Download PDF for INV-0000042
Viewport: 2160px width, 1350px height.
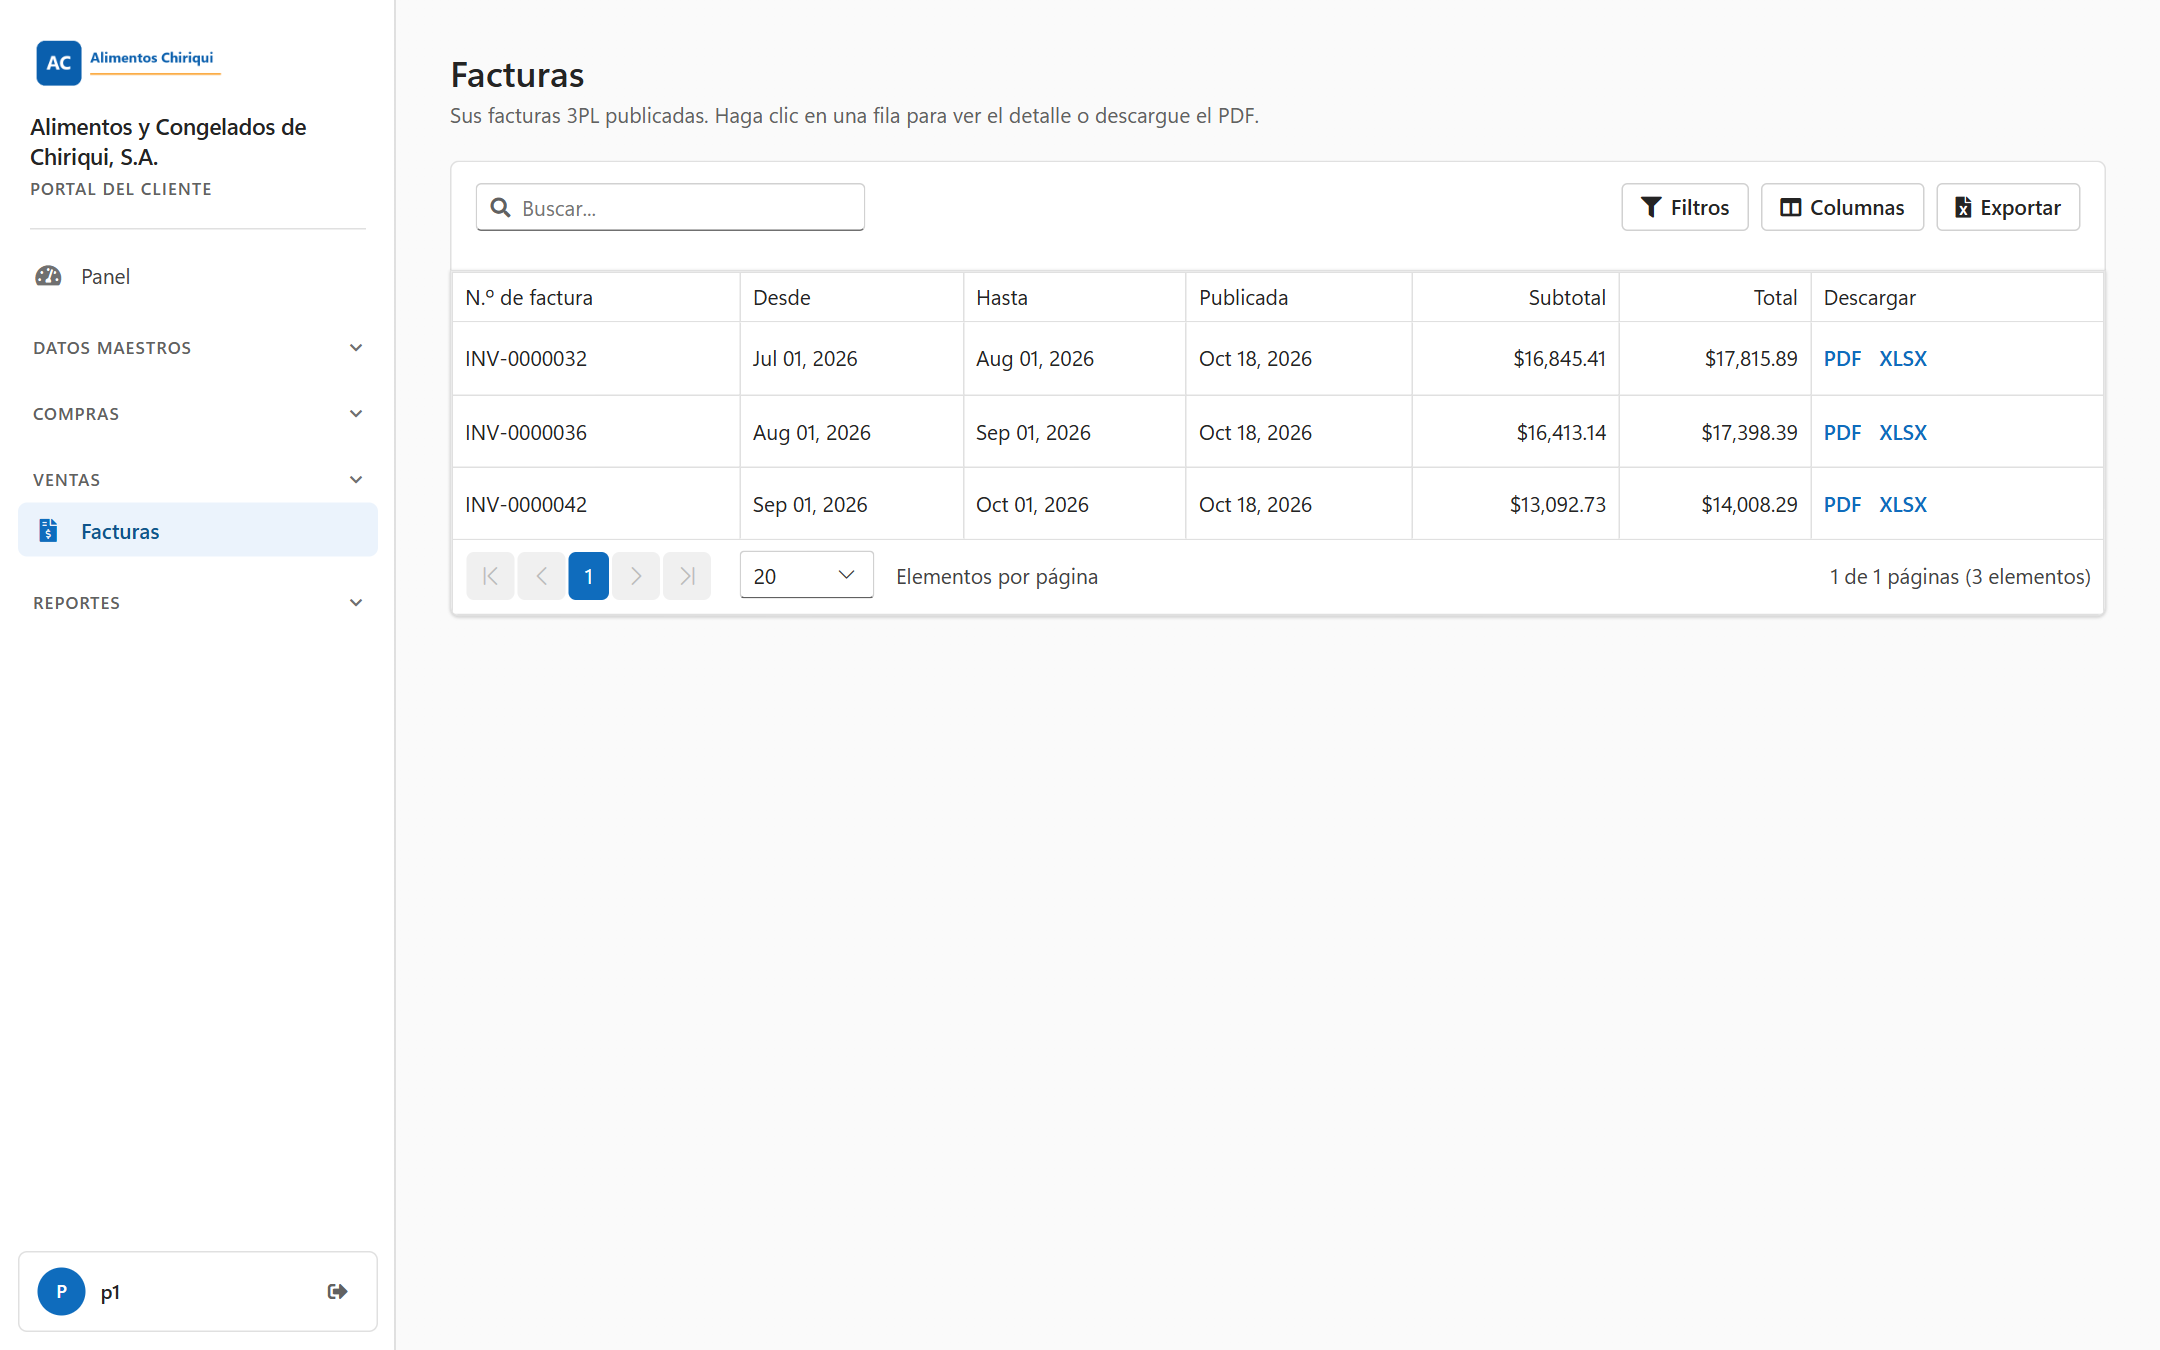click(x=1842, y=504)
